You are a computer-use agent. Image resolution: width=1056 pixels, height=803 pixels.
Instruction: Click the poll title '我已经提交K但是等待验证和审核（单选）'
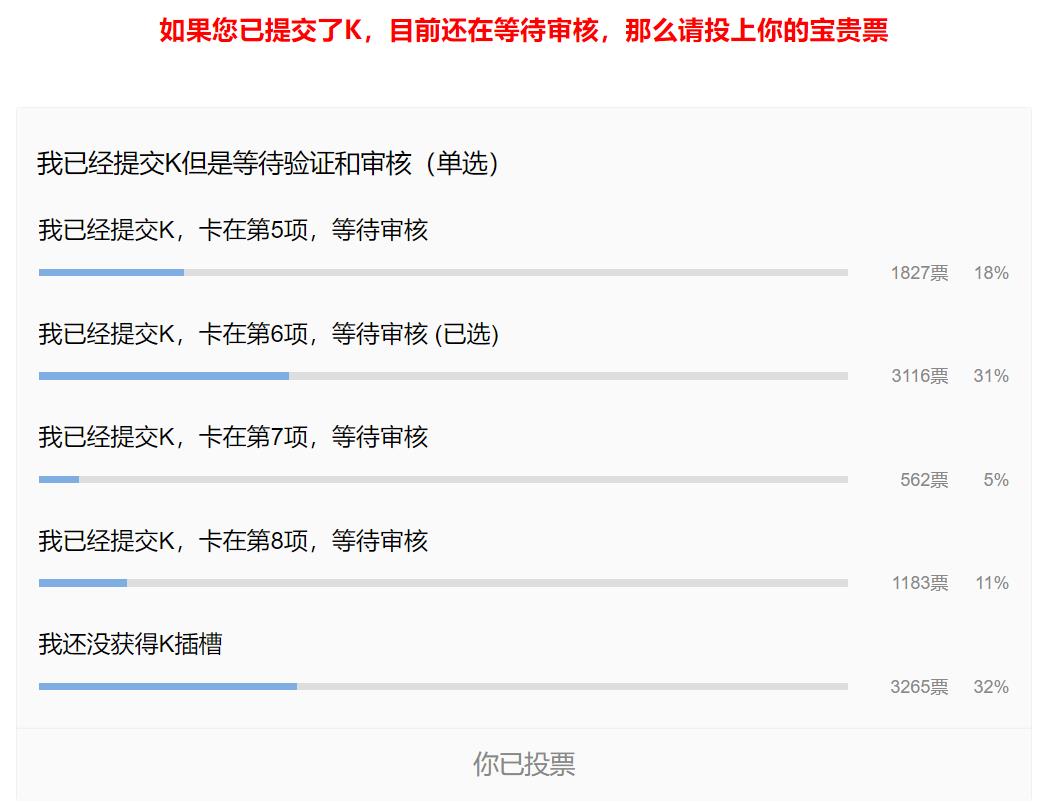(x=268, y=163)
